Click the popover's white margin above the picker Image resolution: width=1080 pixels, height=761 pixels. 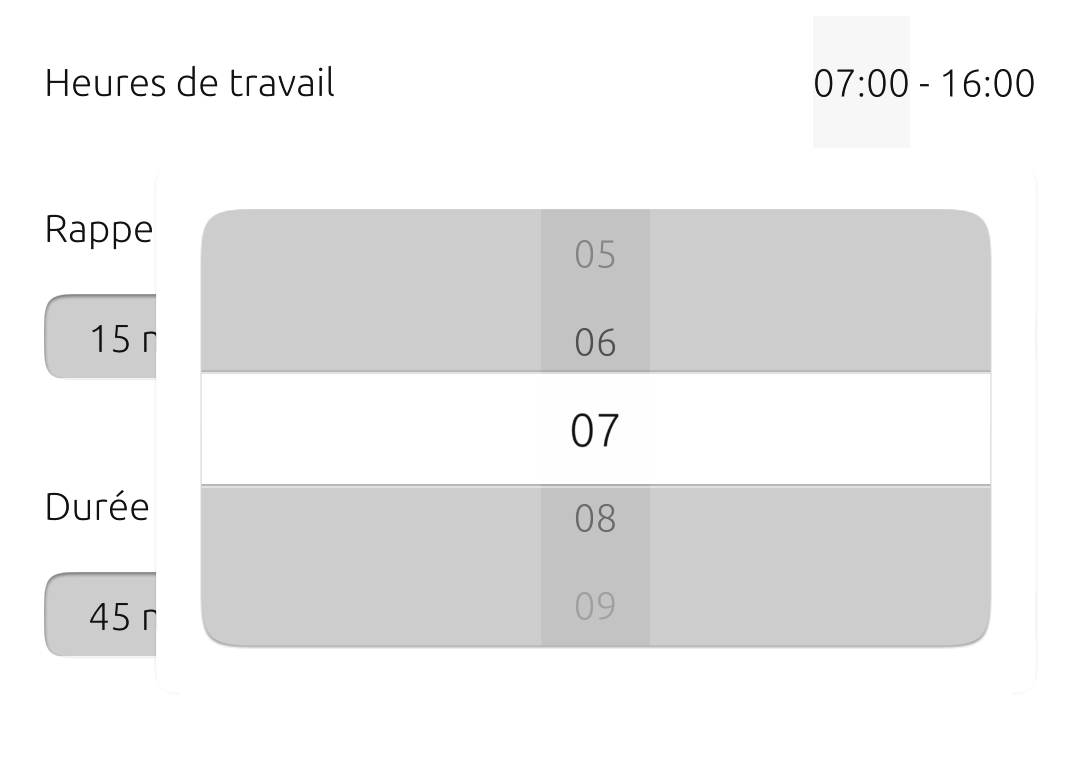tap(595, 190)
